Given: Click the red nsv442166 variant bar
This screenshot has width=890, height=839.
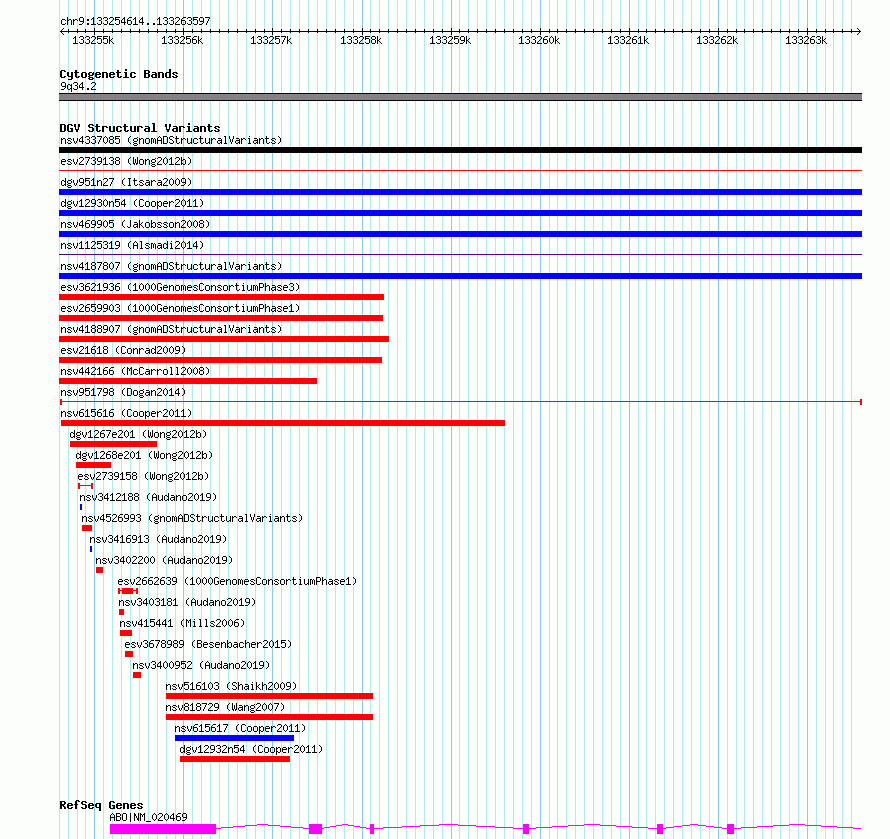Looking at the screenshot, I should tap(188, 381).
